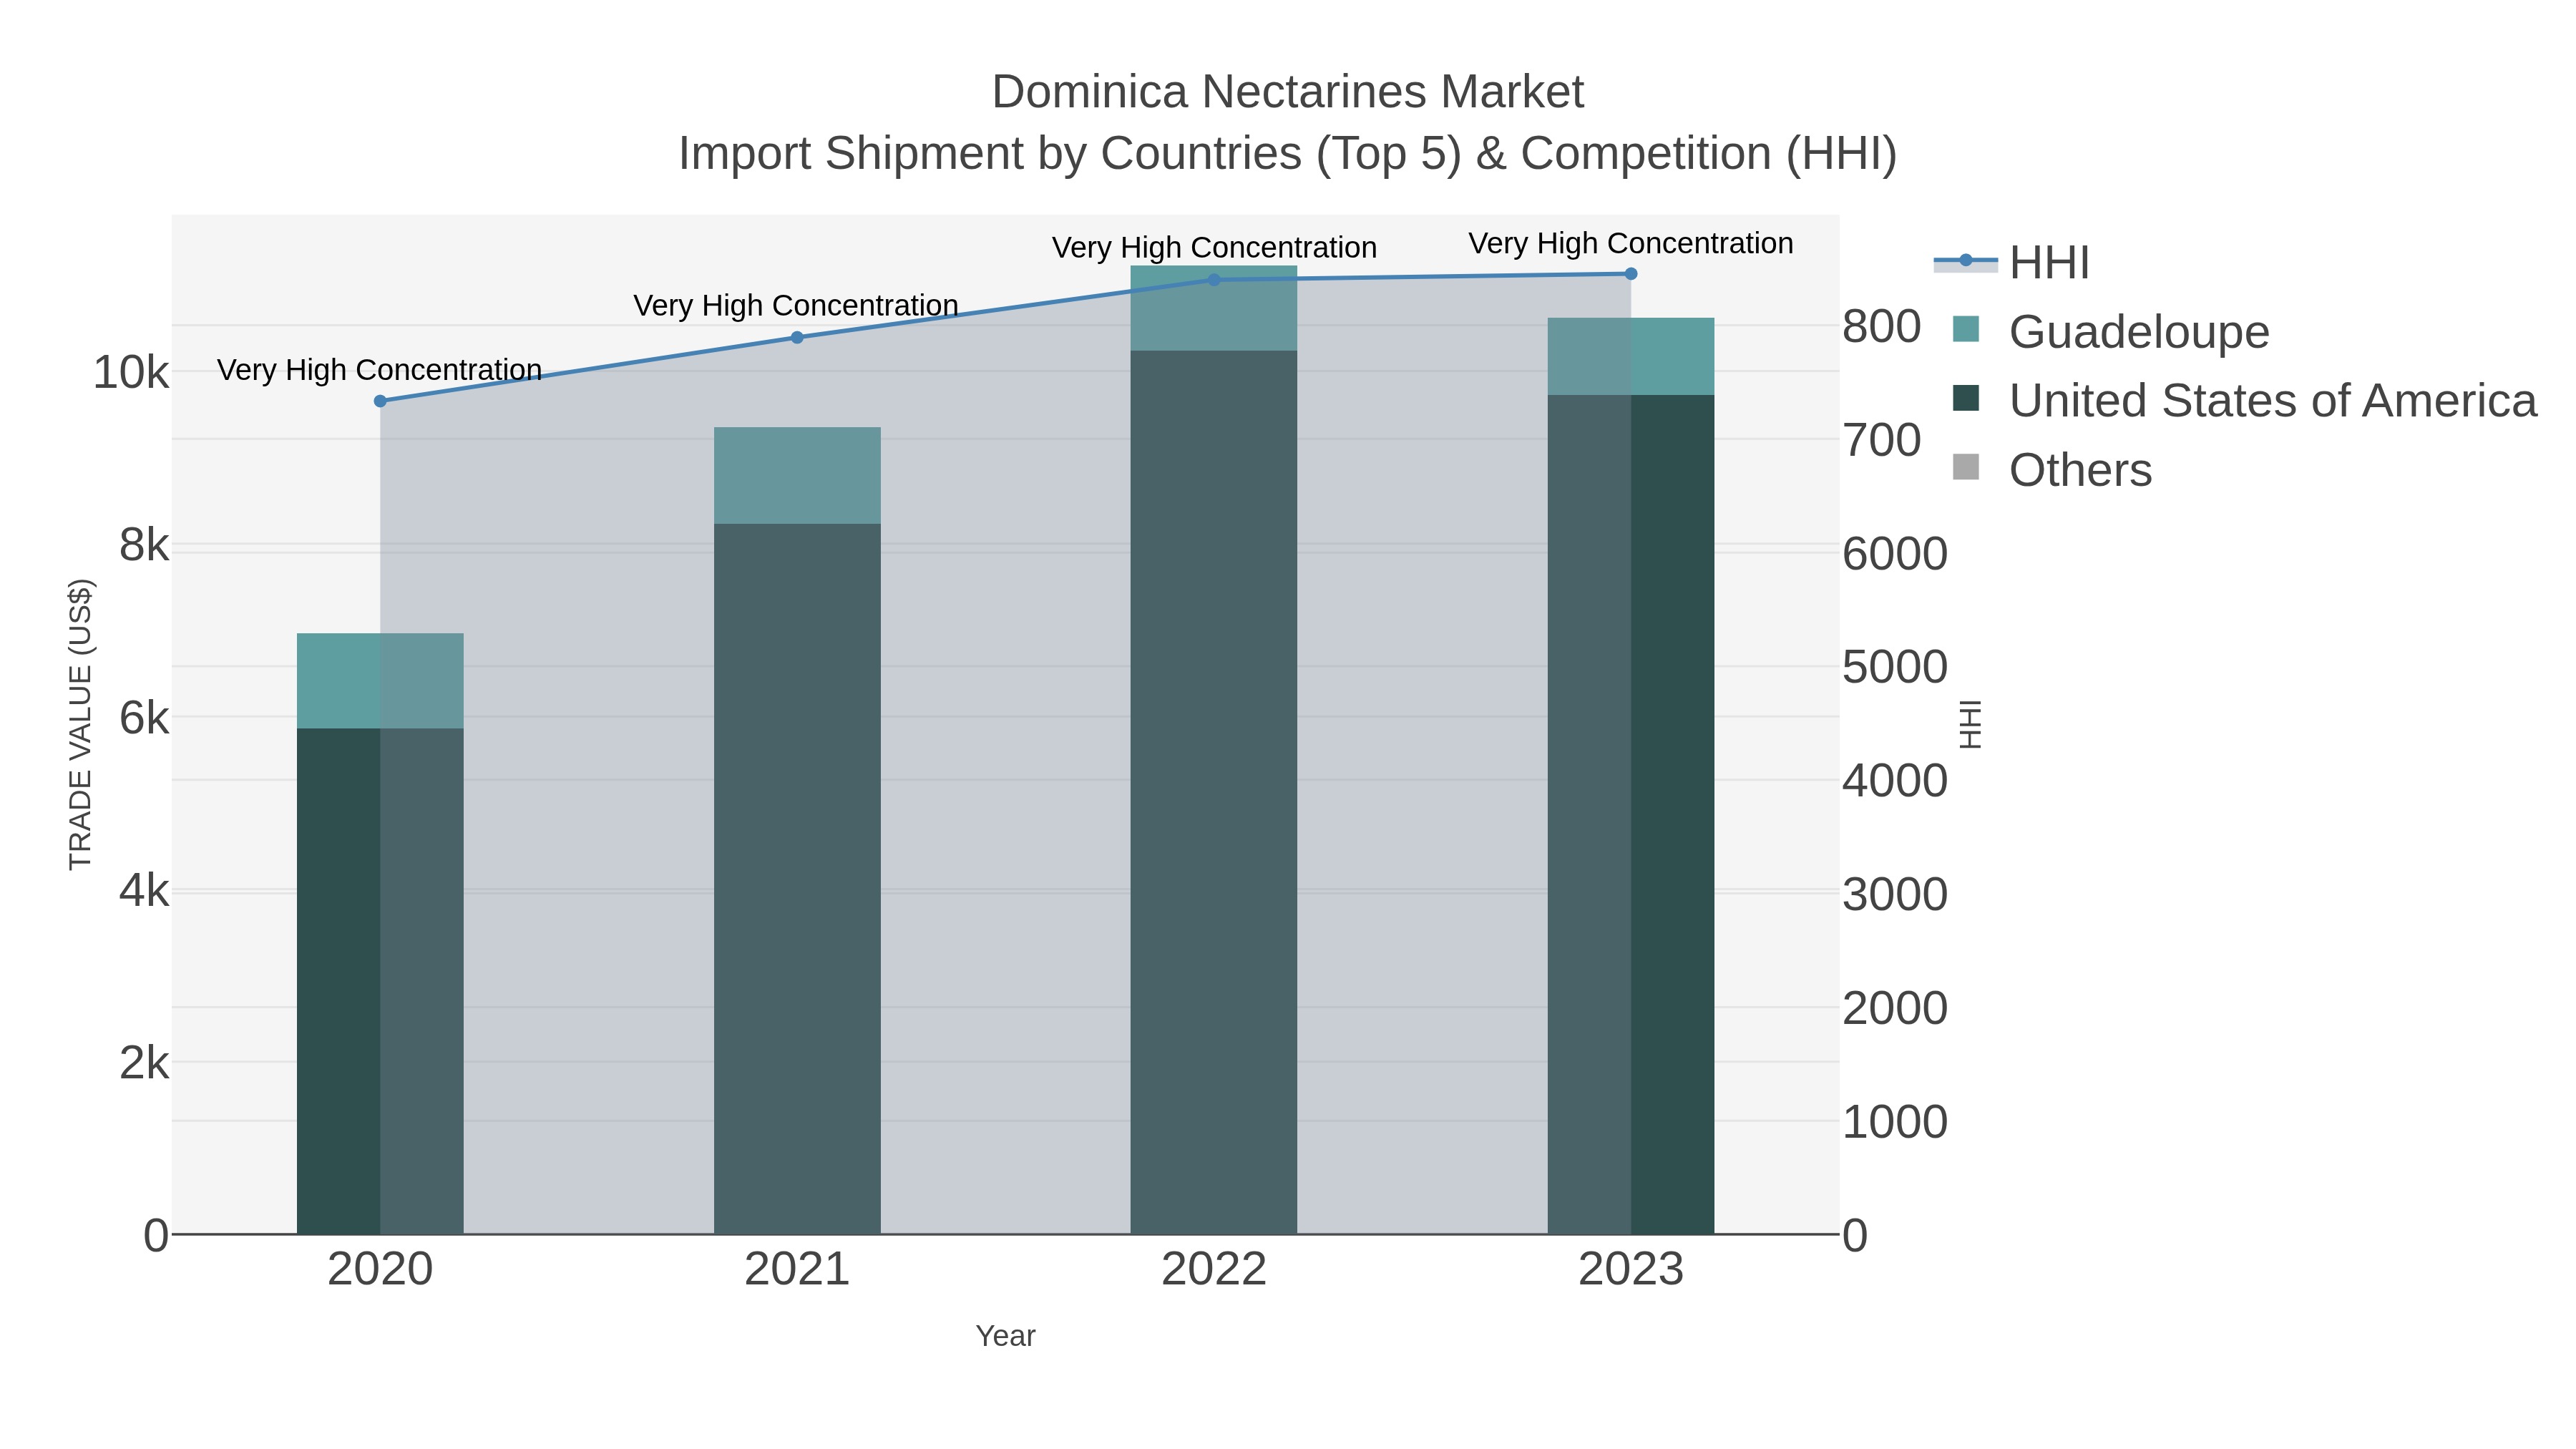Select the 2022 HHI data point
Viewport: 2576px width, 1449px height.
click(x=1214, y=280)
